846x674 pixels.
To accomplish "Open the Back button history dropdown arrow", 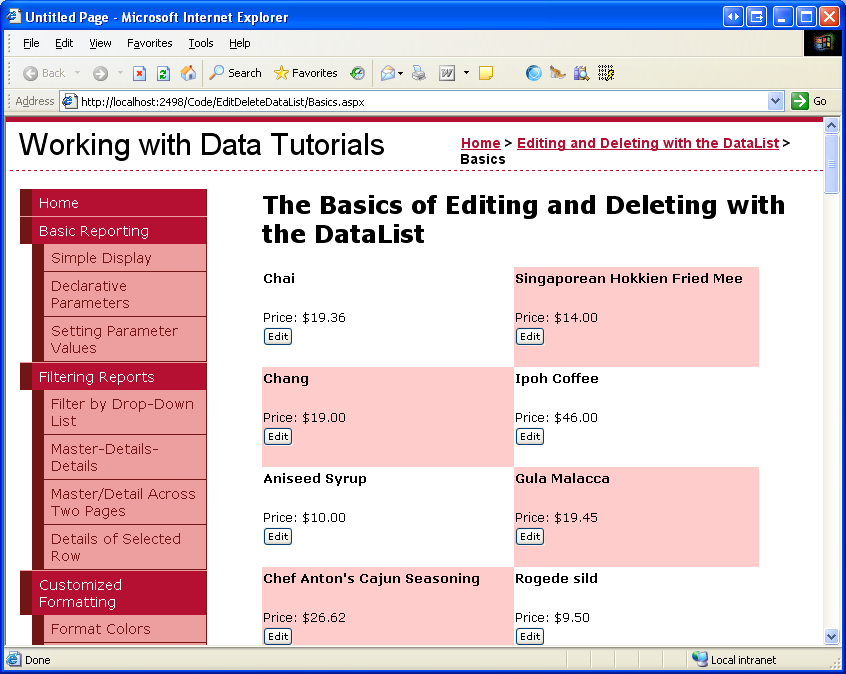I will pyautogui.click(x=75, y=73).
